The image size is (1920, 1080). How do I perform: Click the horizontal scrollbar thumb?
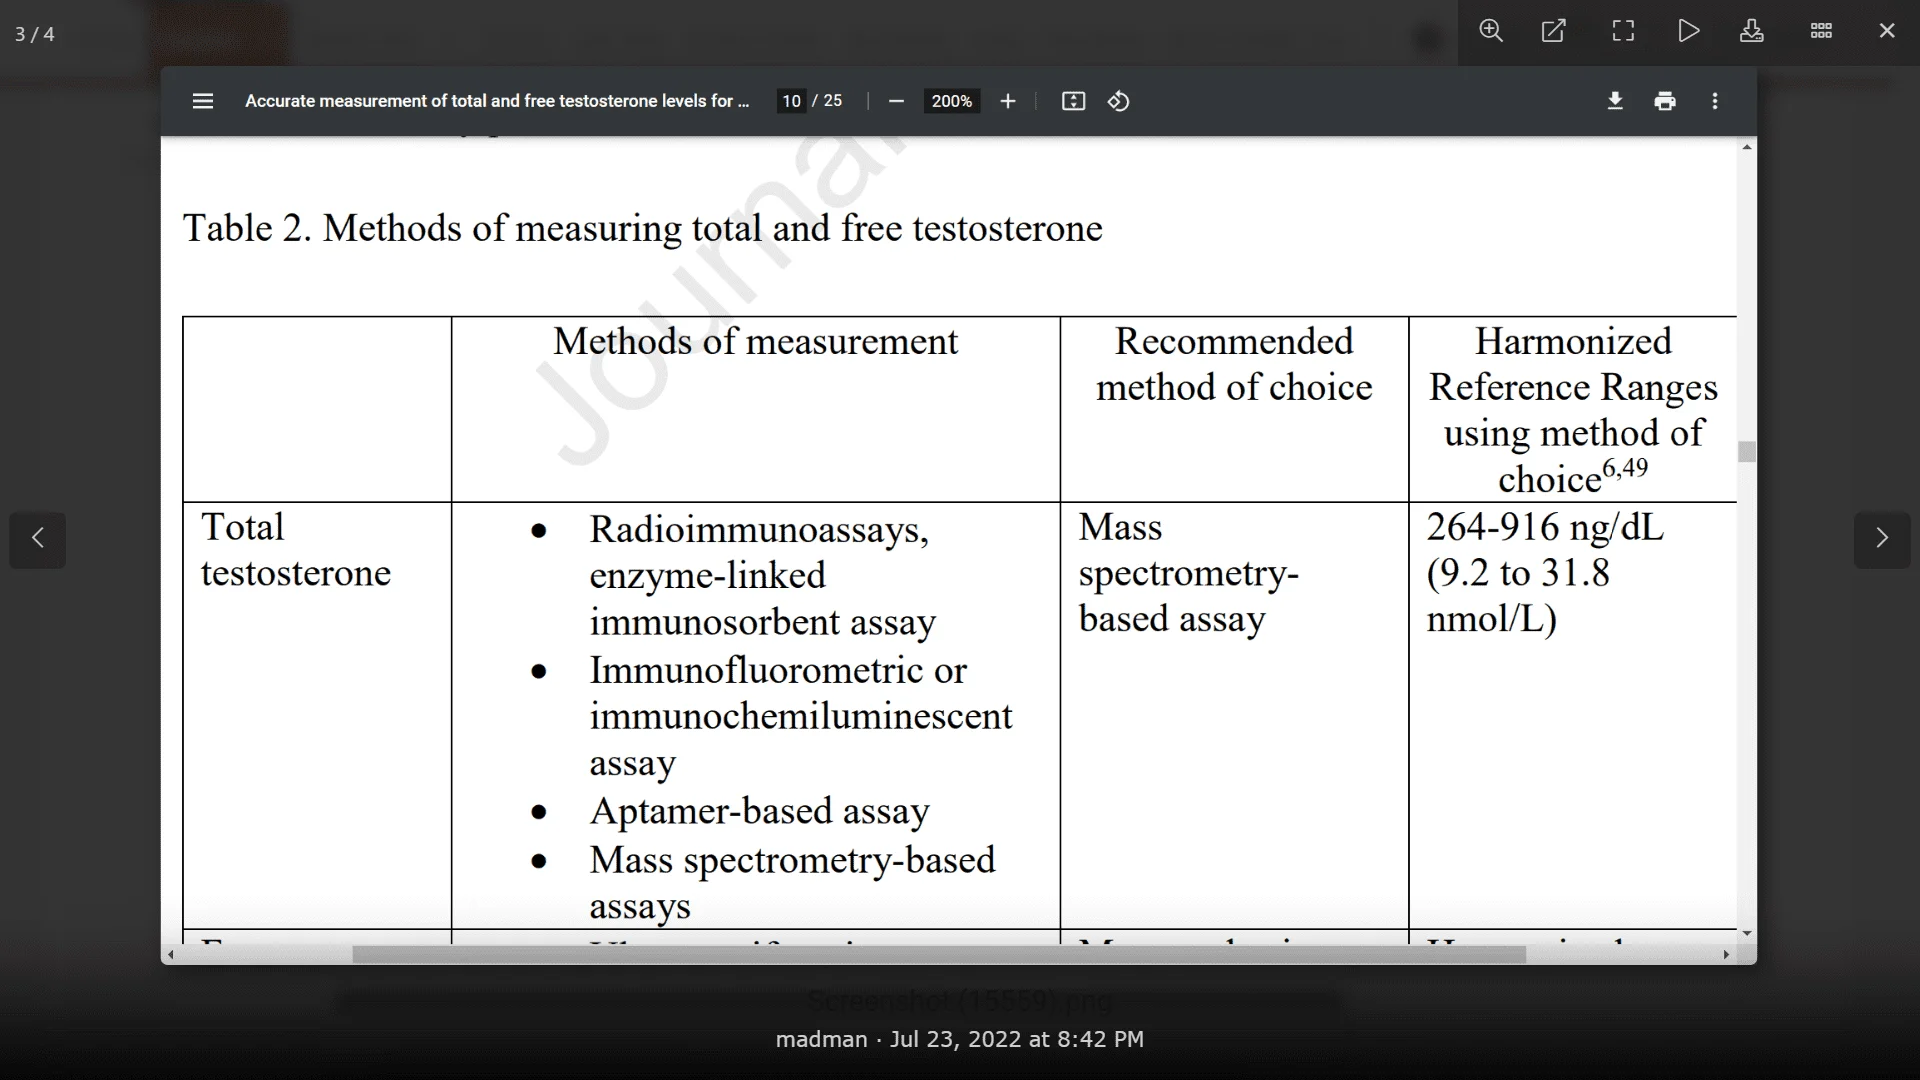tap(939, 955)
